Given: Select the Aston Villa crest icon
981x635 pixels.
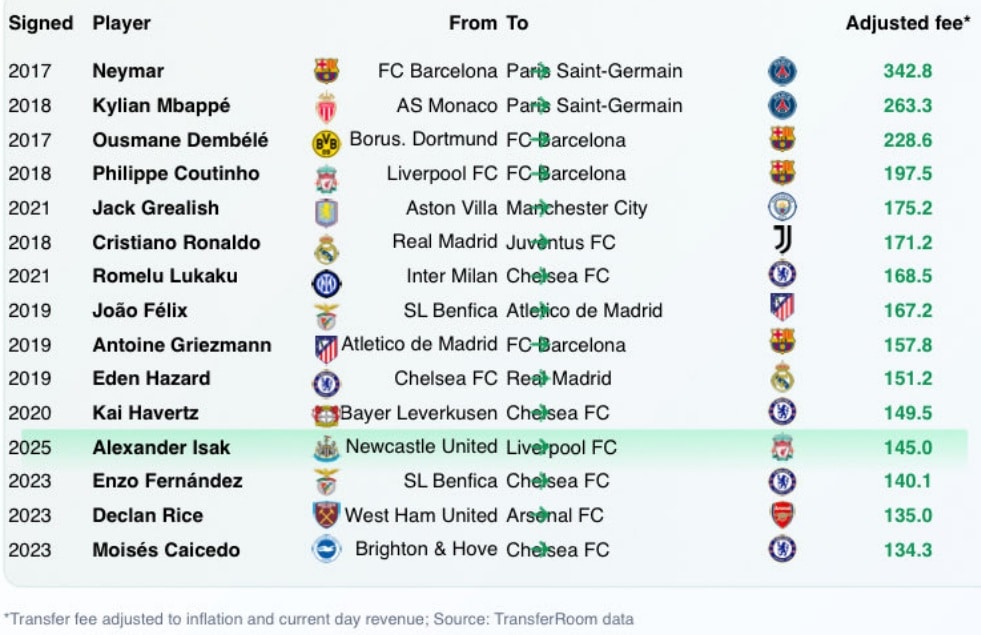Looking at the screenshot, I should [326, 210].
